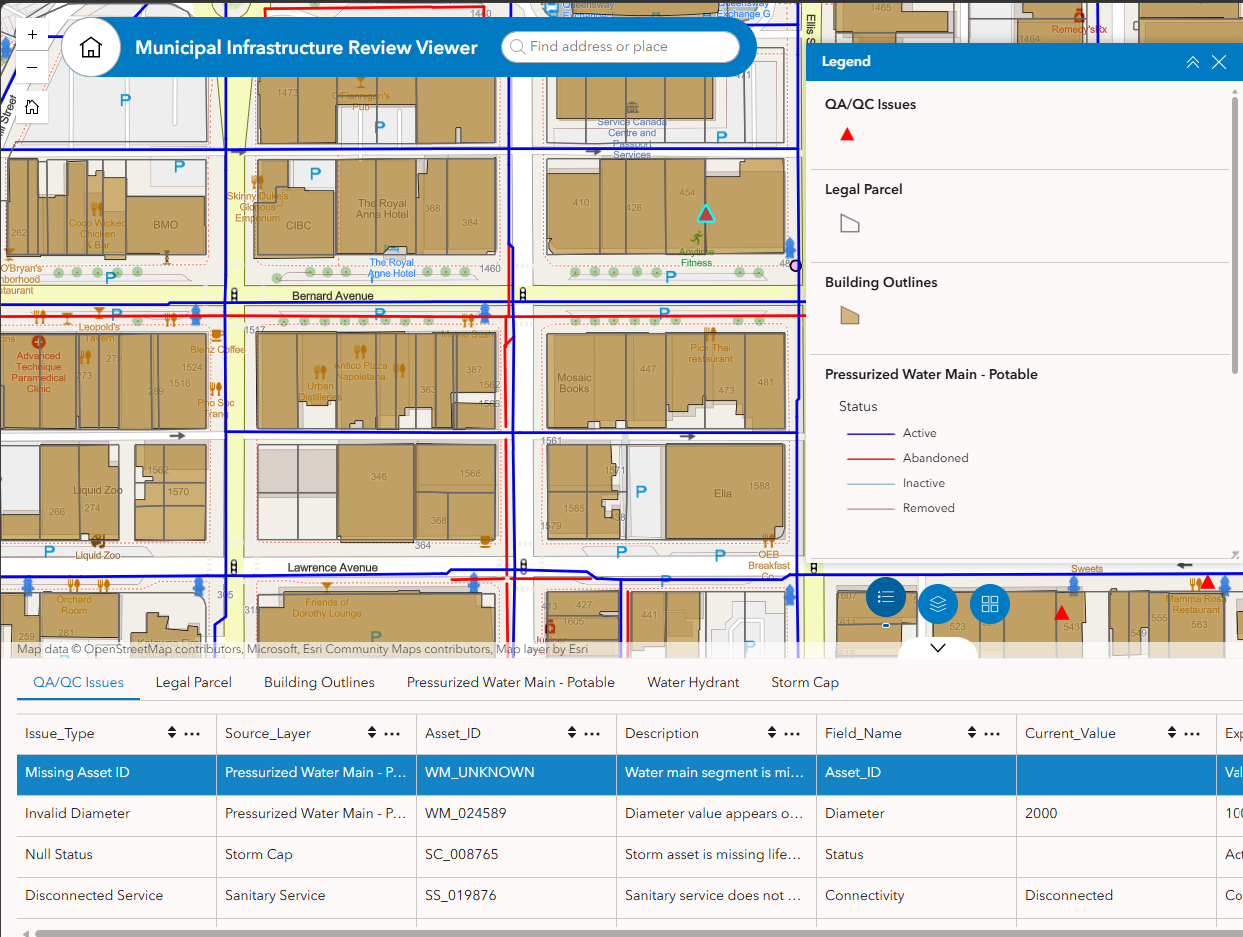Click the Bernard Avenue street label

(333, 296)
